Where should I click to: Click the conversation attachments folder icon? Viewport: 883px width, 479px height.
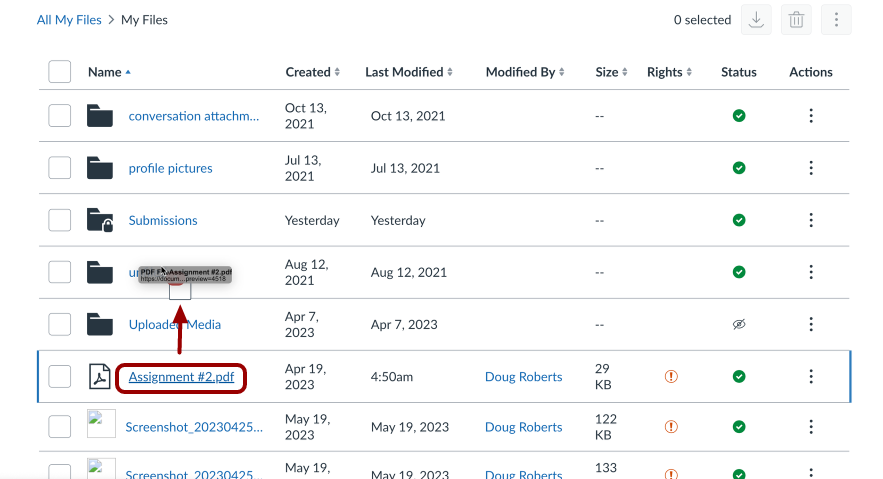coord(100,116)
